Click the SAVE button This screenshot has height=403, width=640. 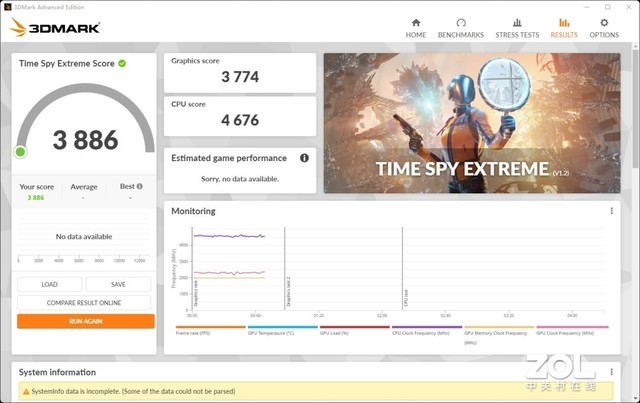[118, 284]
